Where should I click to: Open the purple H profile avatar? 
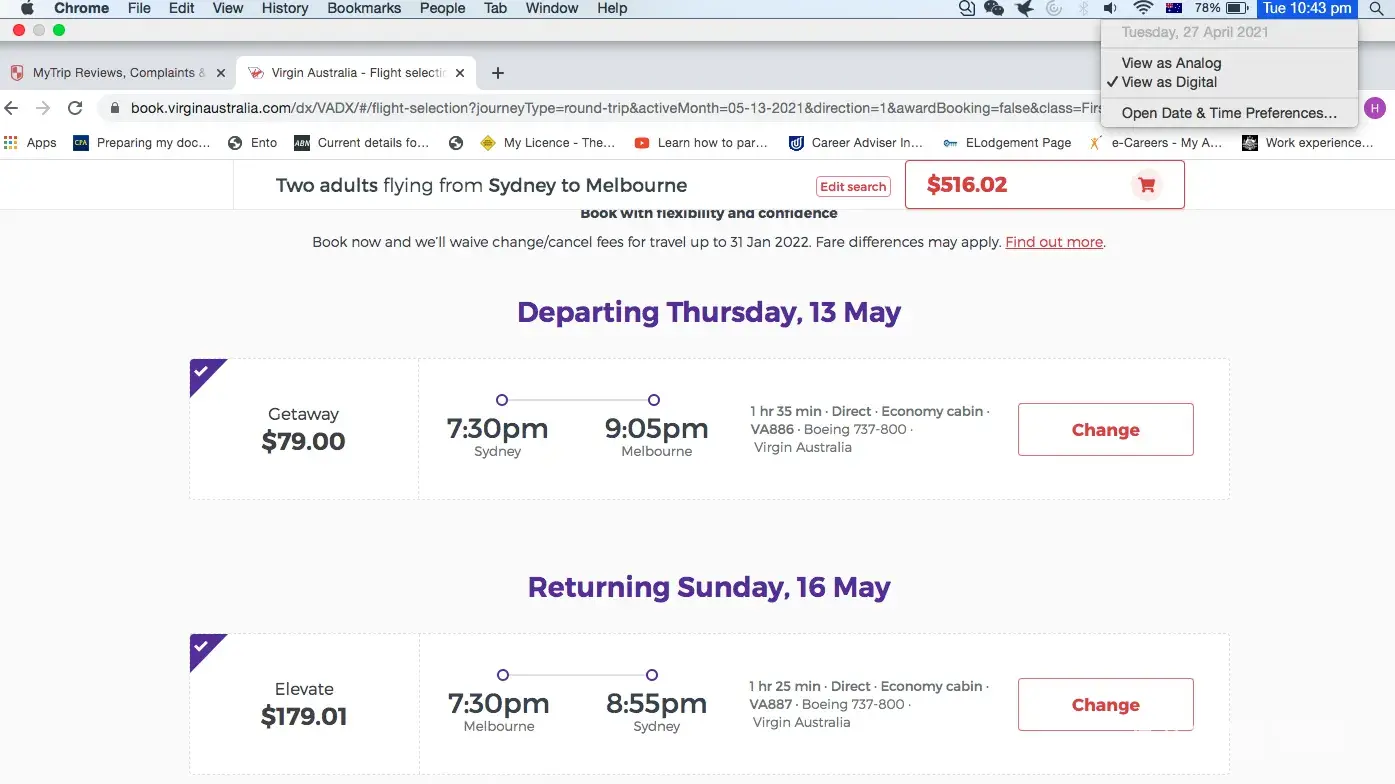[x=1375, y=108]
